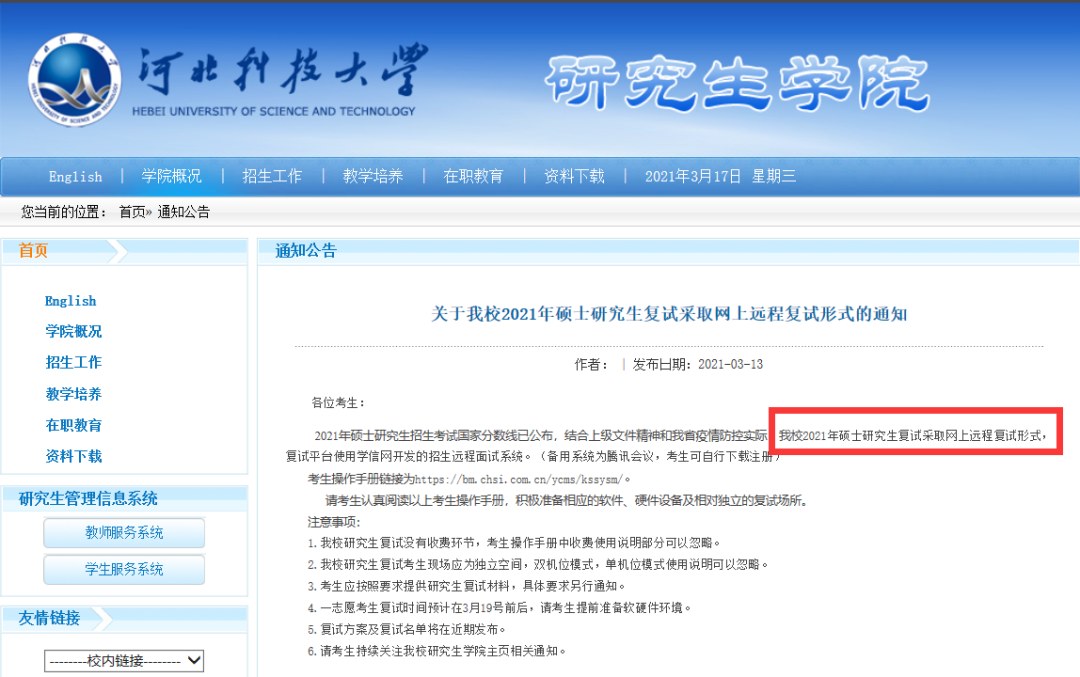This screenshot has width=1080, height=677.
Task: Select 招生工作 in the top navigation bar
Action: click(x=272, y=176)
